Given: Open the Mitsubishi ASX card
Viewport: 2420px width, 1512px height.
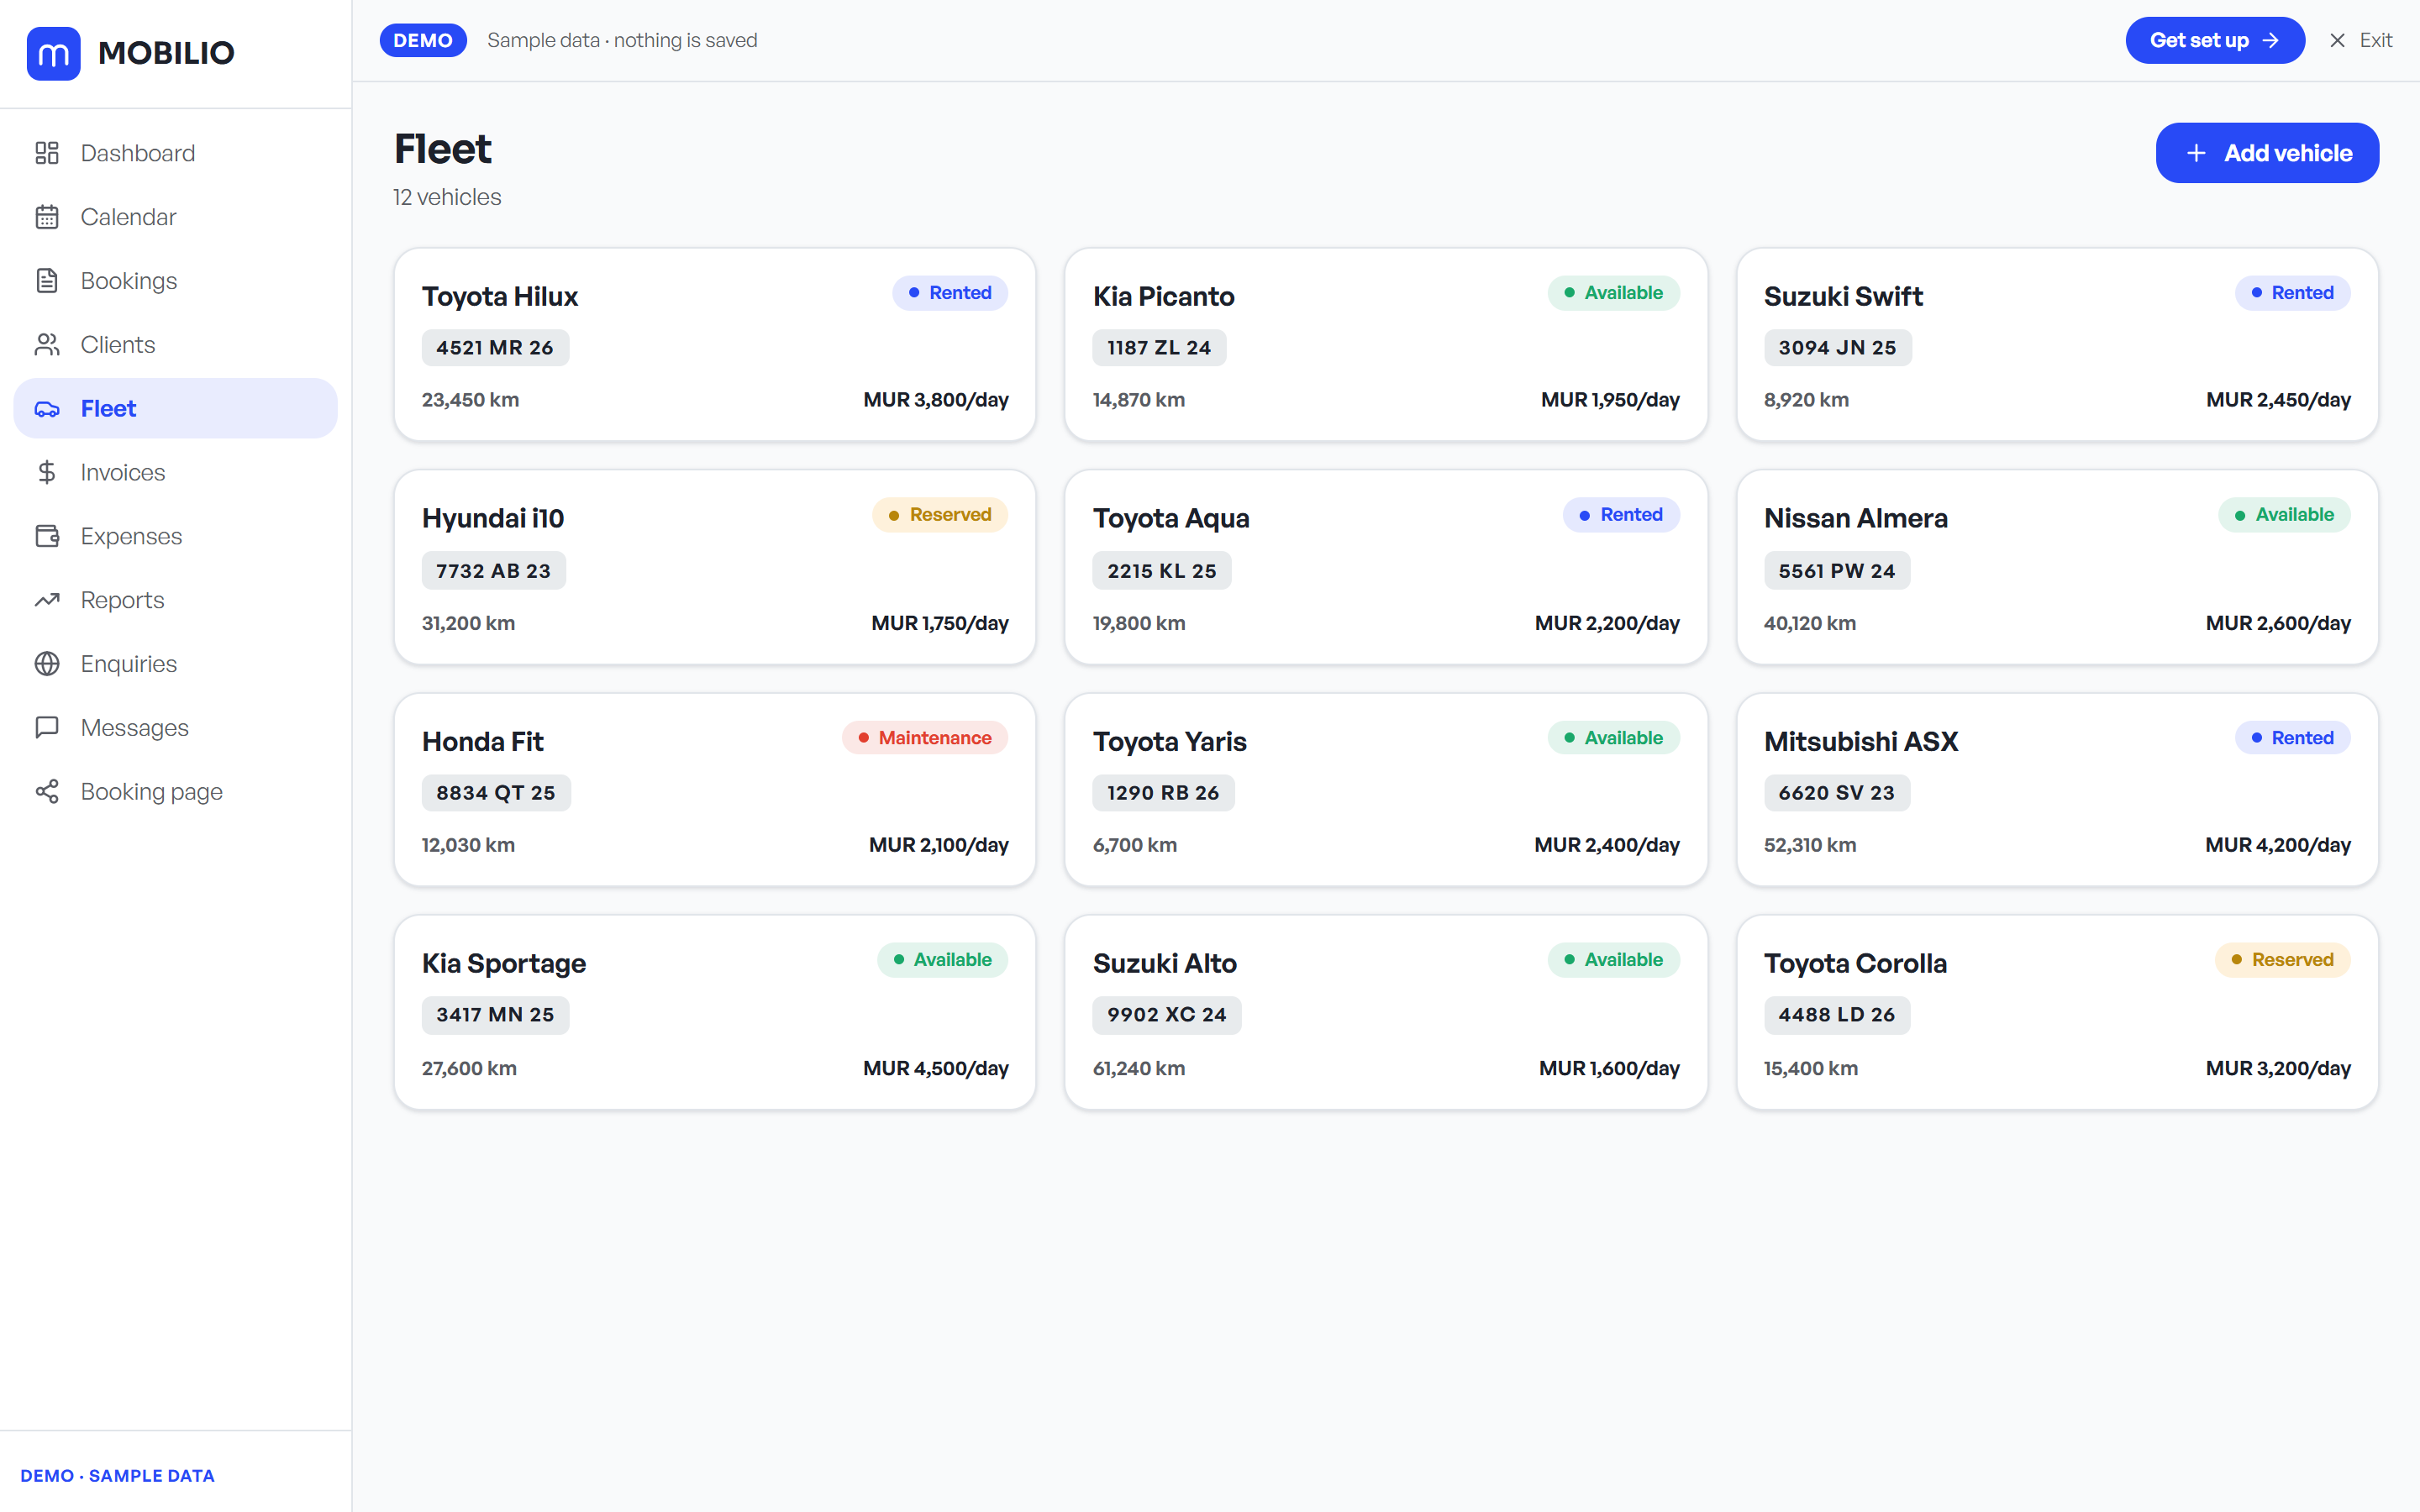Looking at the screenshot, I should tap(2057, 790).
